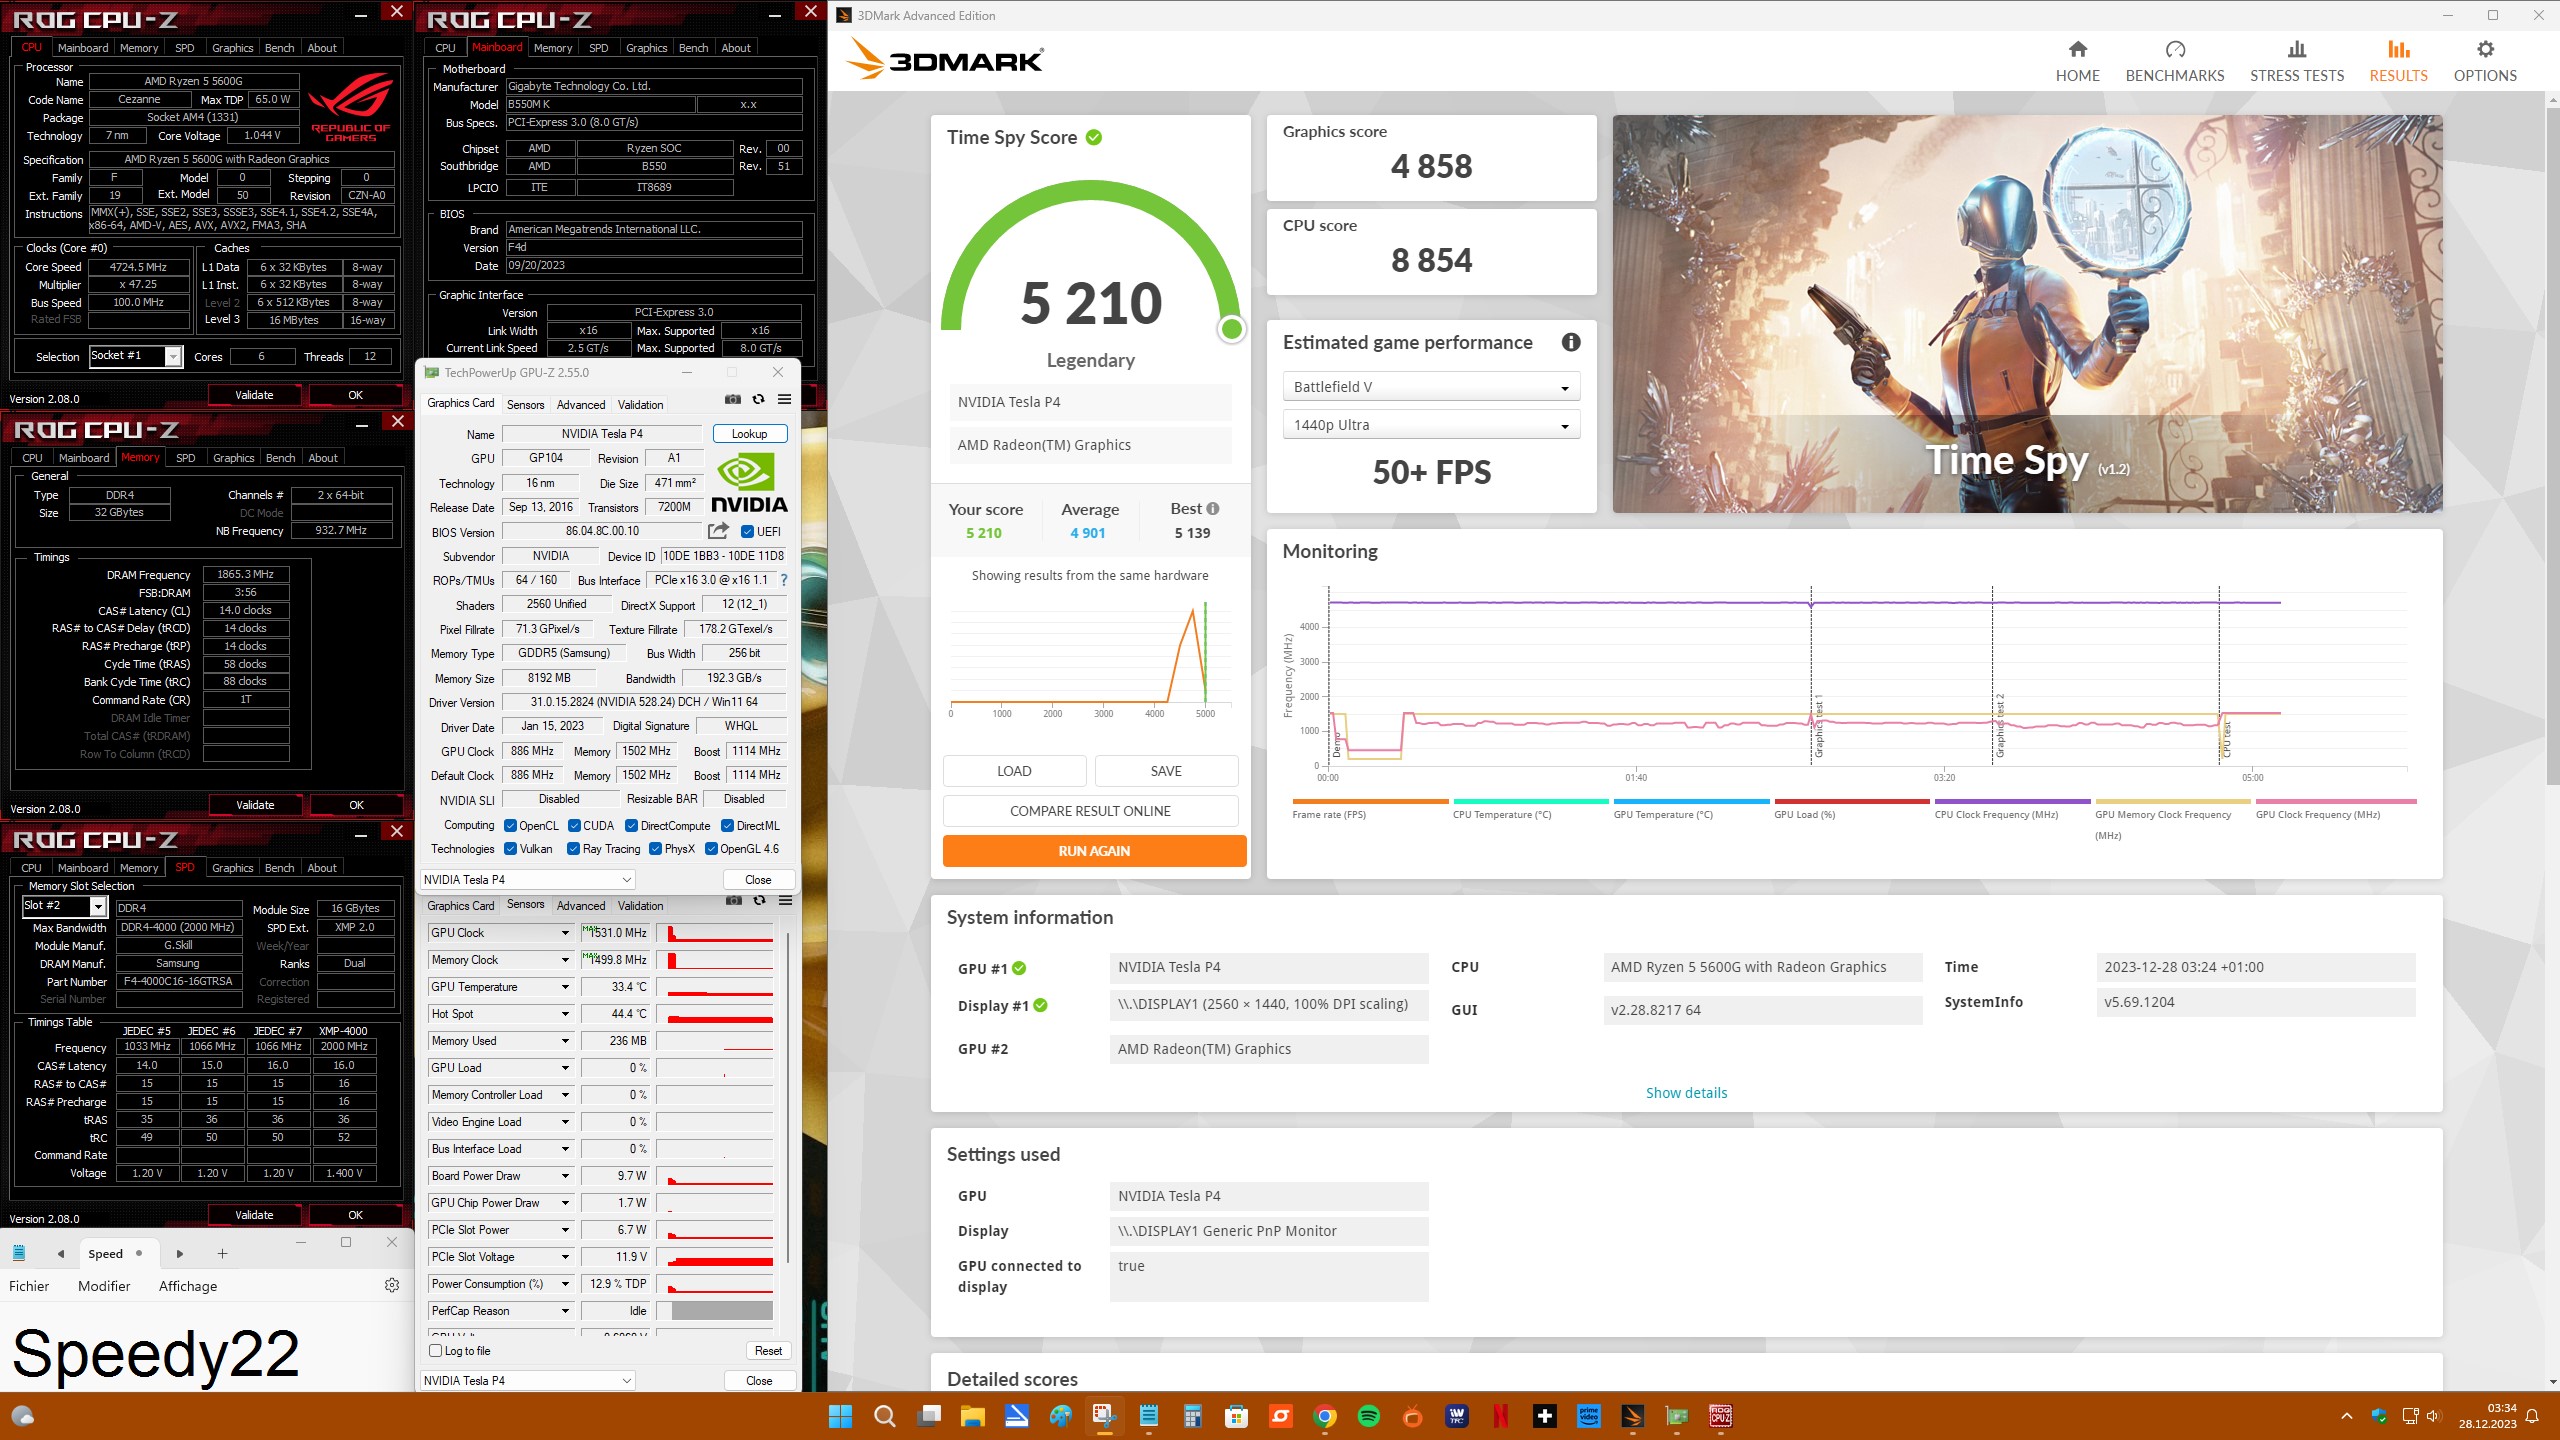Toggle OpenCL checkbox

(x=510, y=825)
